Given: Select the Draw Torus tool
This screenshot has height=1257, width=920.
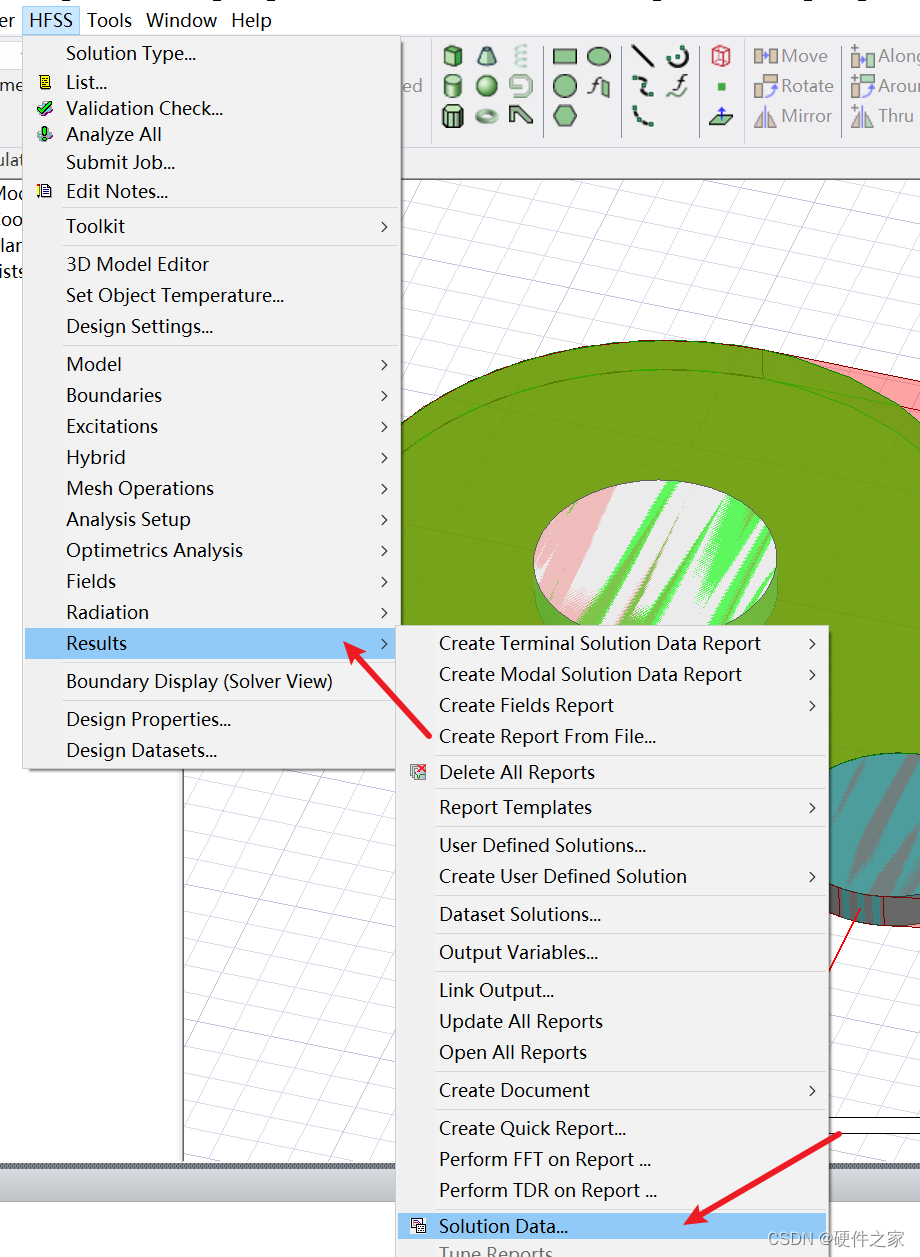Looking at the screenshot, I should 487,116.
